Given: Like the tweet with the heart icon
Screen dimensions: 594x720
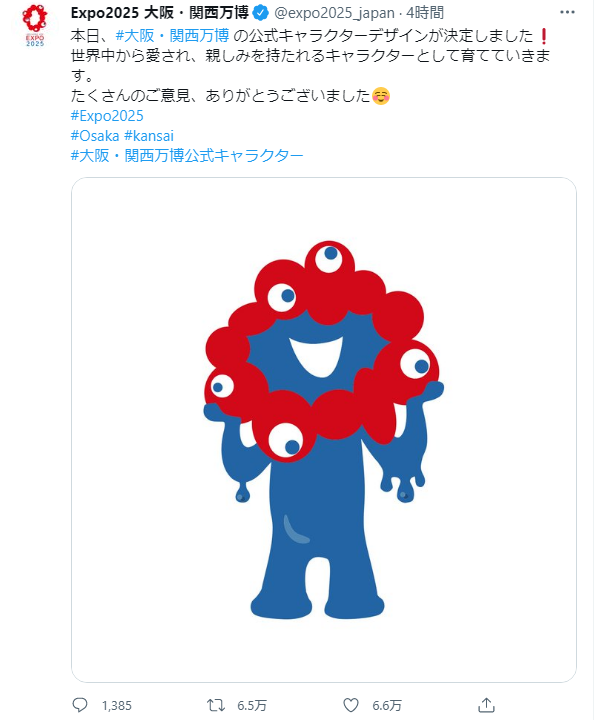Looking at the screenshot, I should point(351,705).
